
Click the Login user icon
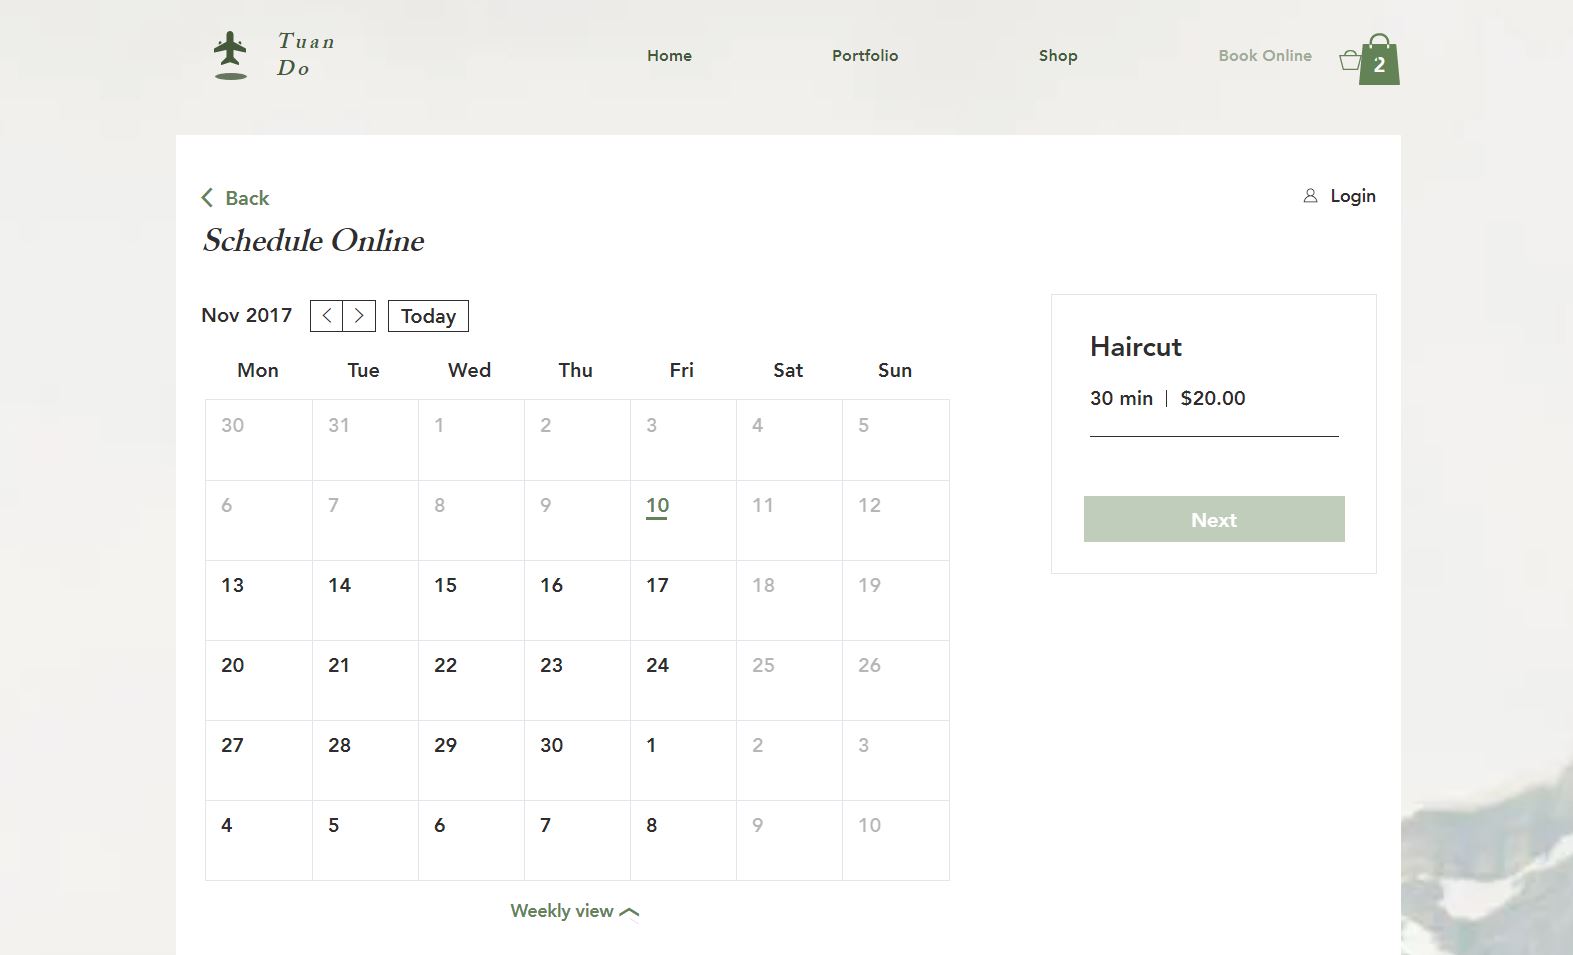(1310, 196)
